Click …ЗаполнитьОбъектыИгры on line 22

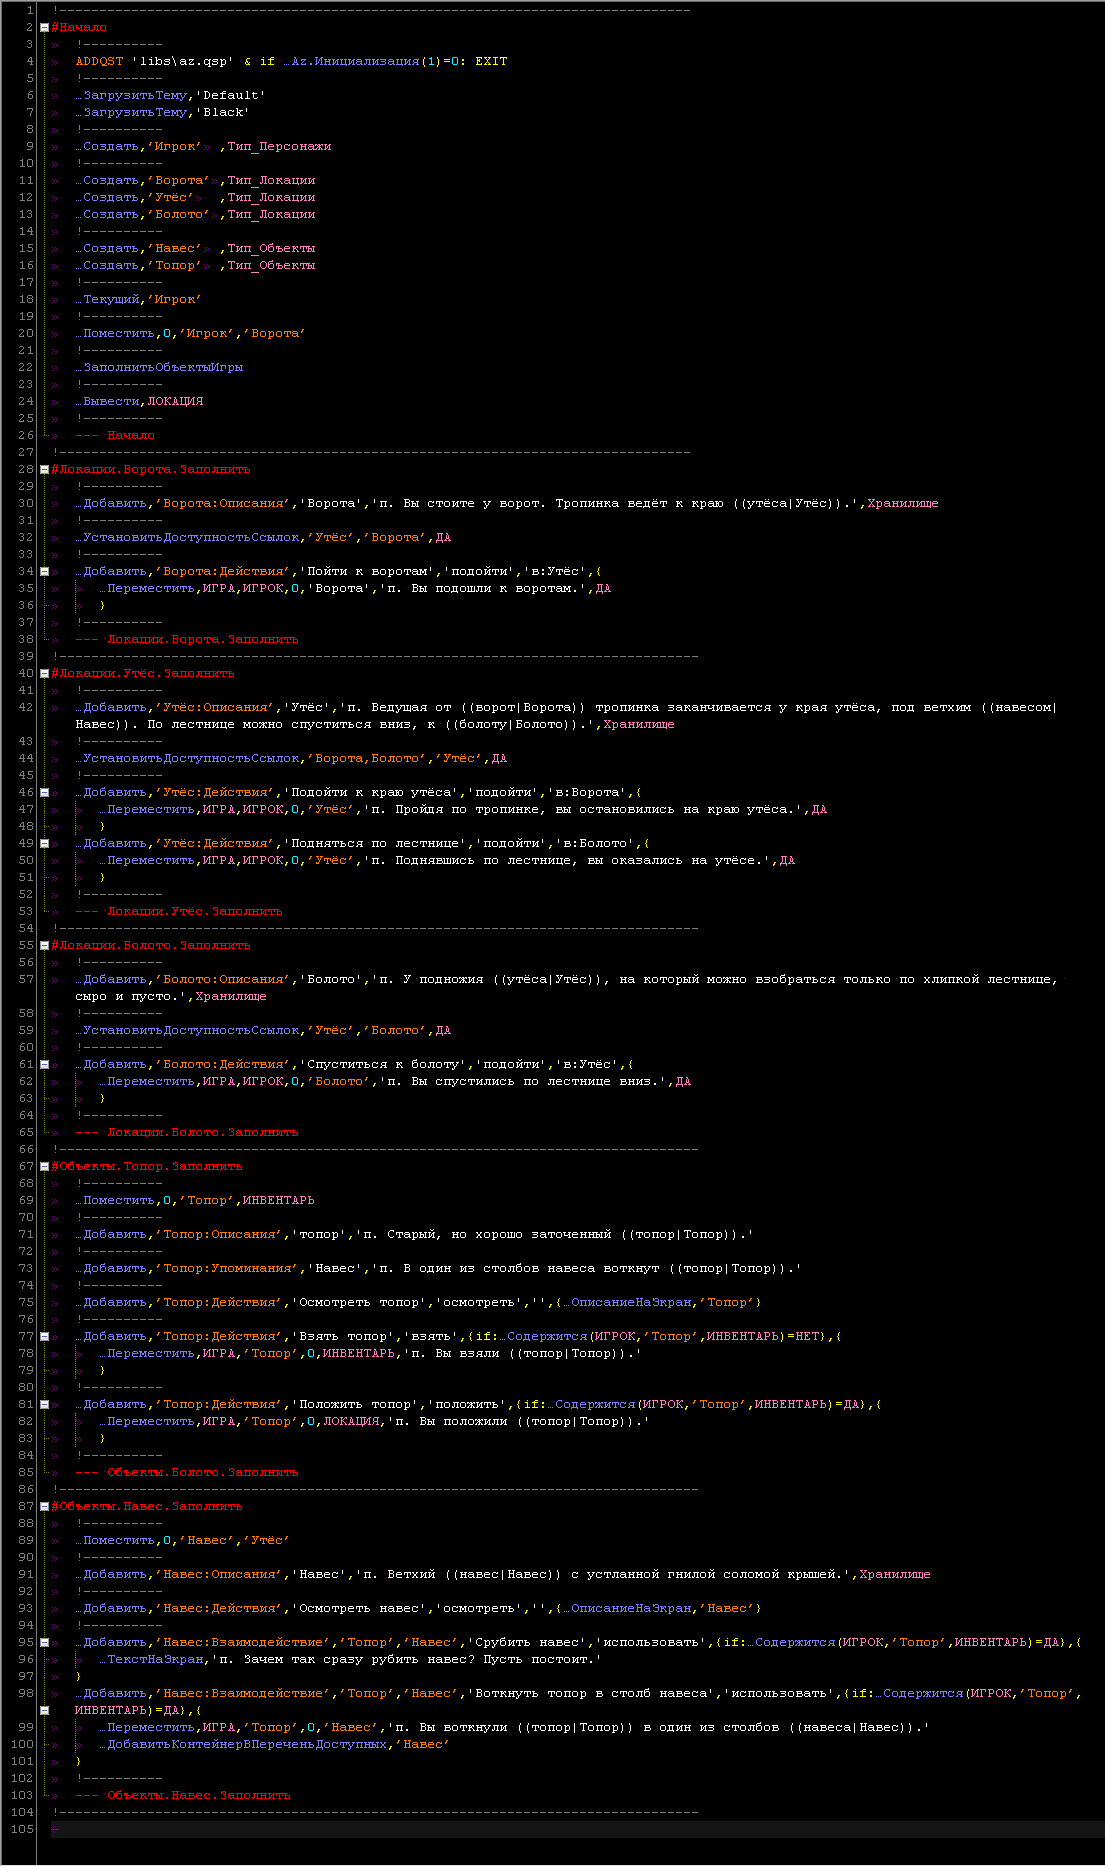159,367
